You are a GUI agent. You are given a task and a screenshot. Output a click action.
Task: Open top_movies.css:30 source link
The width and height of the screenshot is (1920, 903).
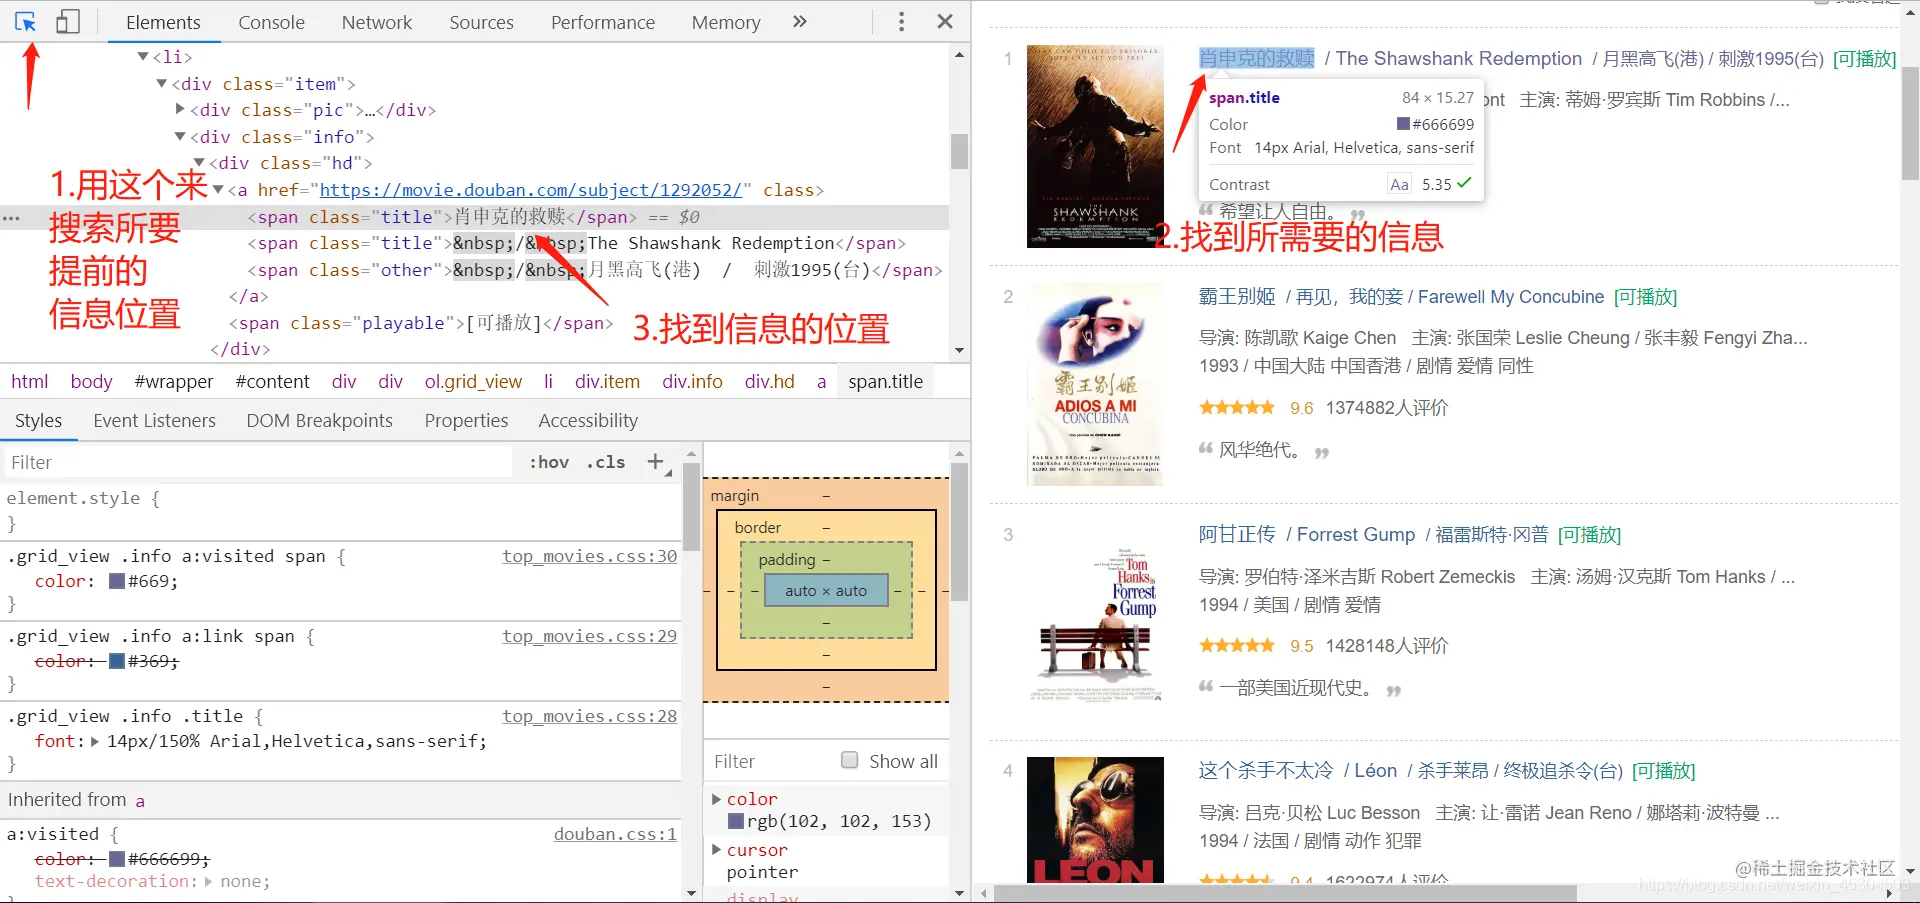589,556
